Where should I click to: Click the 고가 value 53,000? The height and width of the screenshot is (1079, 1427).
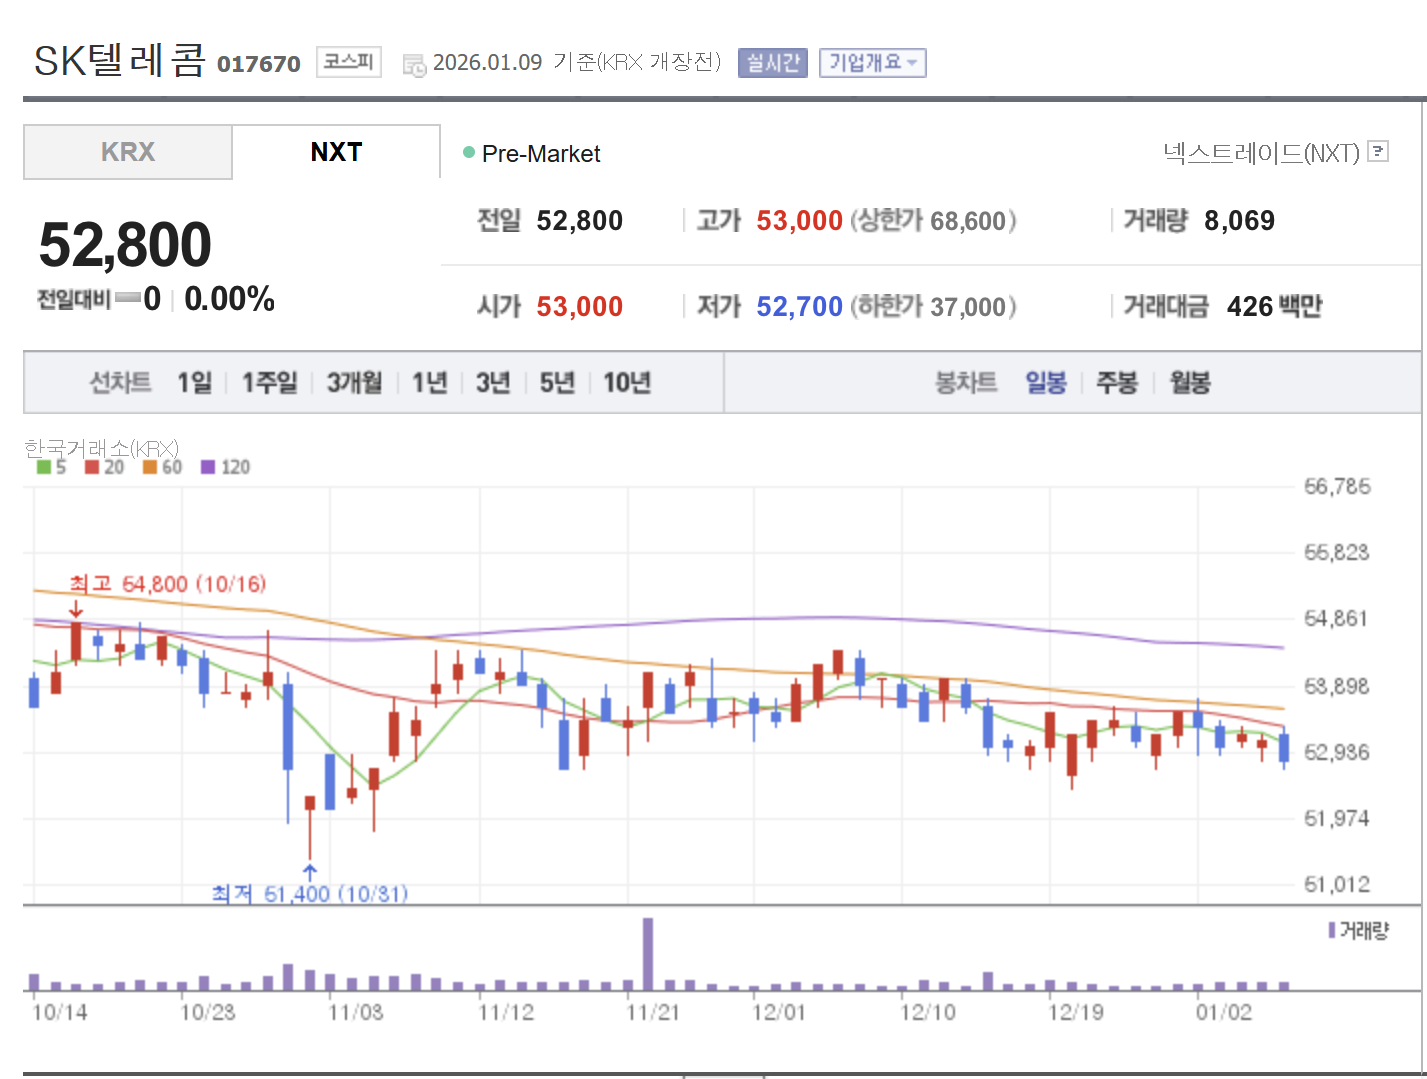pos(799,221)
